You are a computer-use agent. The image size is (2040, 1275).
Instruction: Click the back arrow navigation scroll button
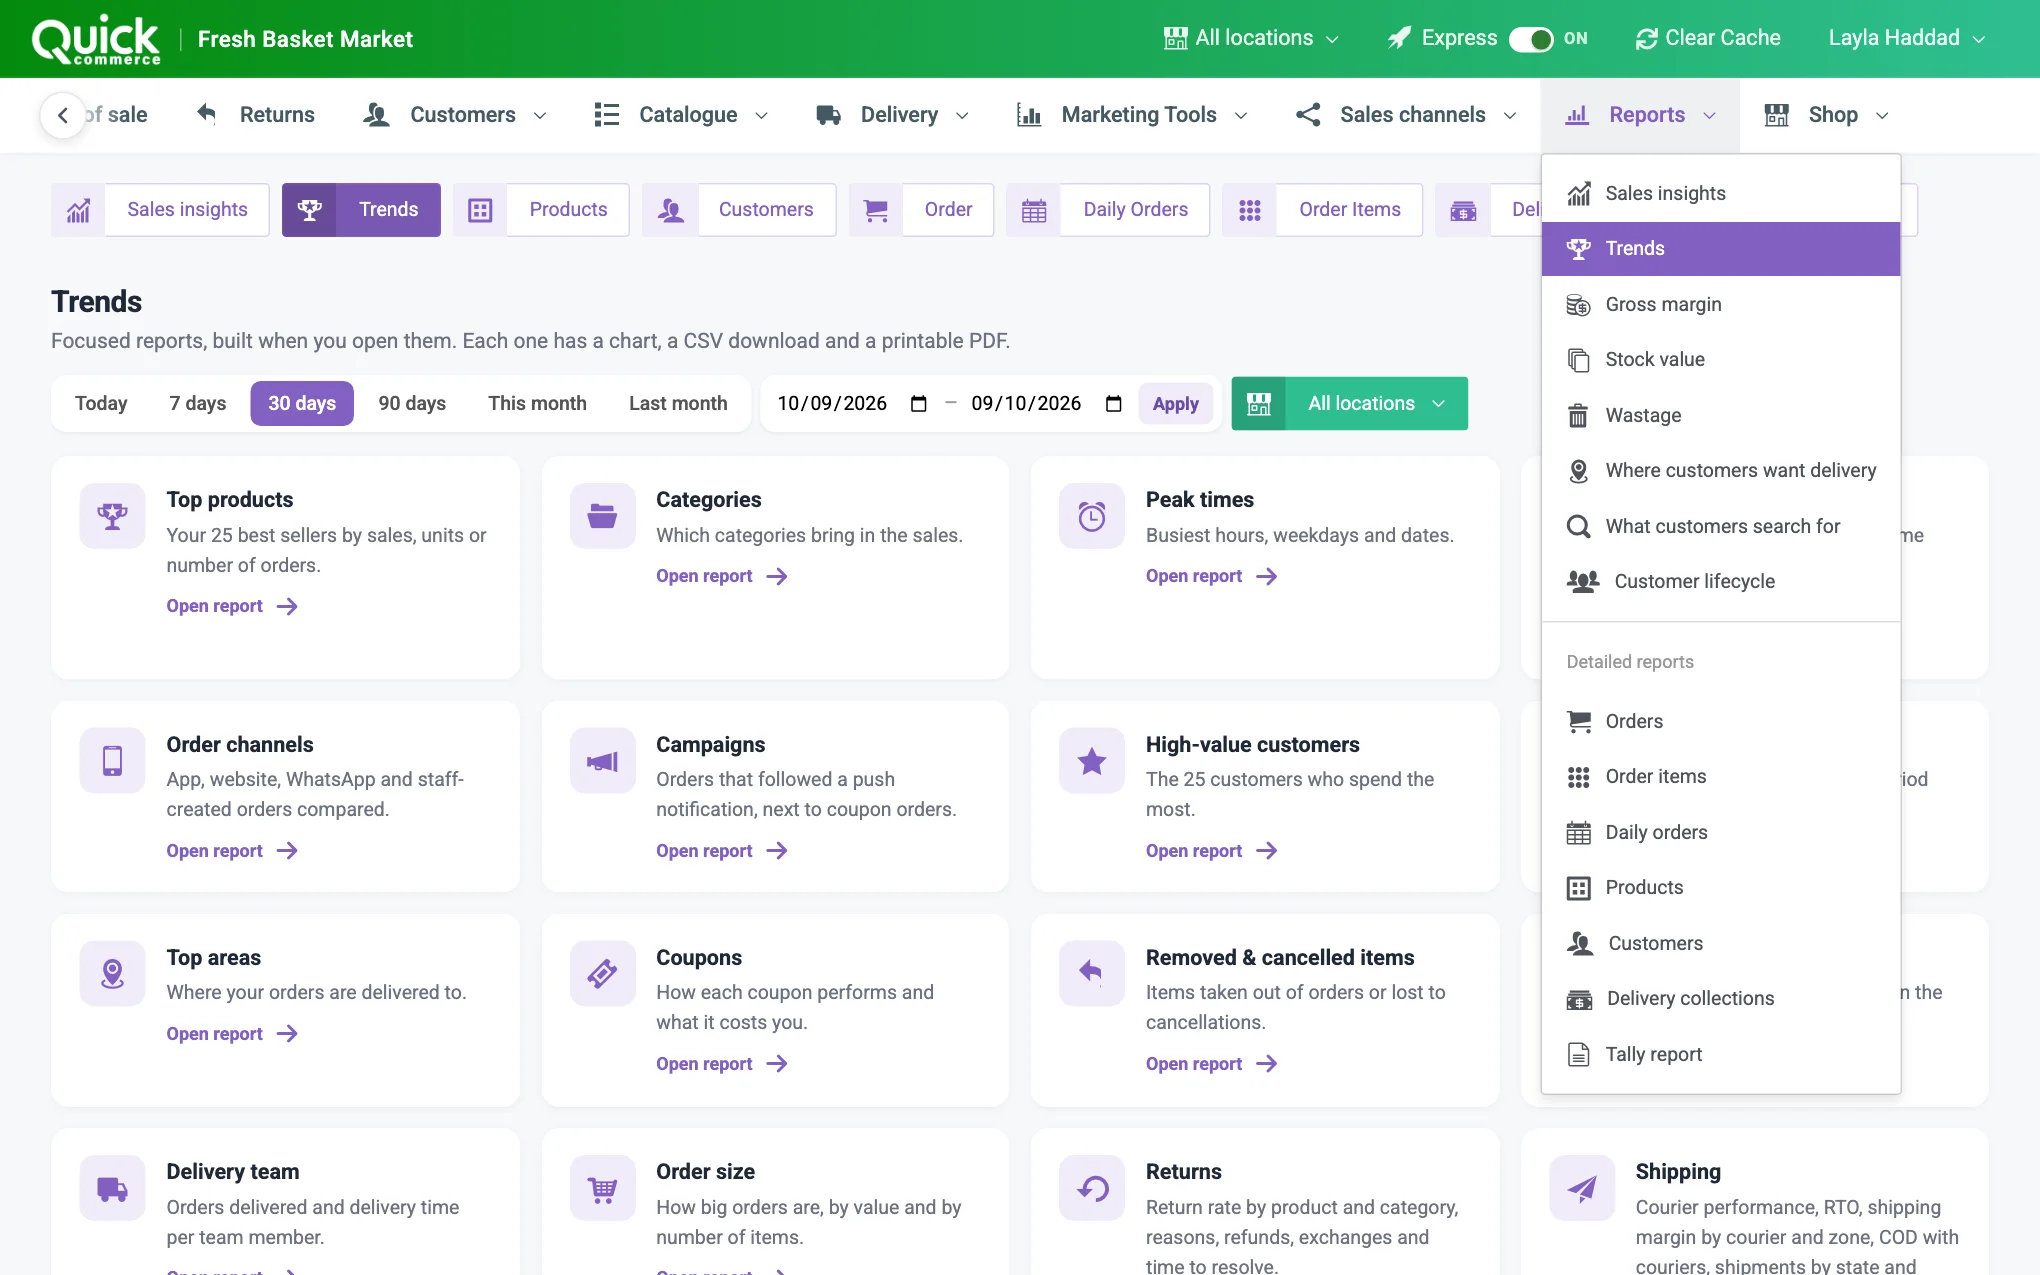[x=63, y=115]
